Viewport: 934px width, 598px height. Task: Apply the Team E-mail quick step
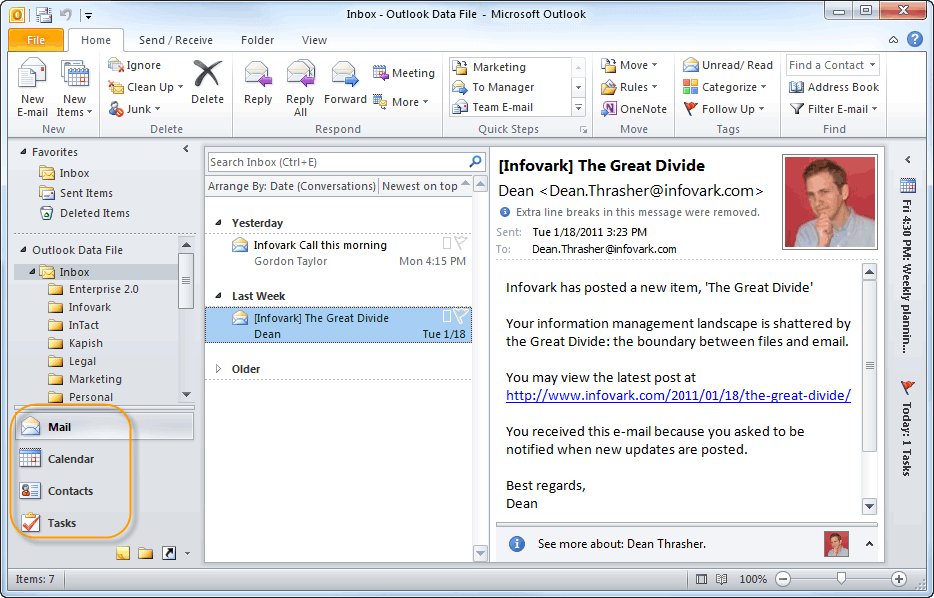[x=510, y=107]
